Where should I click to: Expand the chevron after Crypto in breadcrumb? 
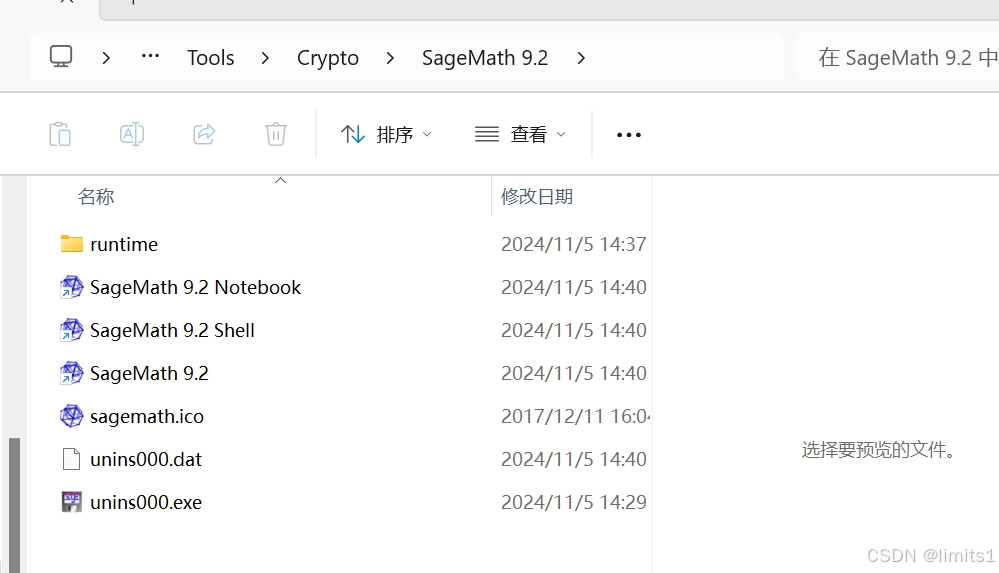pyautogui.click(x=390, y=58)
